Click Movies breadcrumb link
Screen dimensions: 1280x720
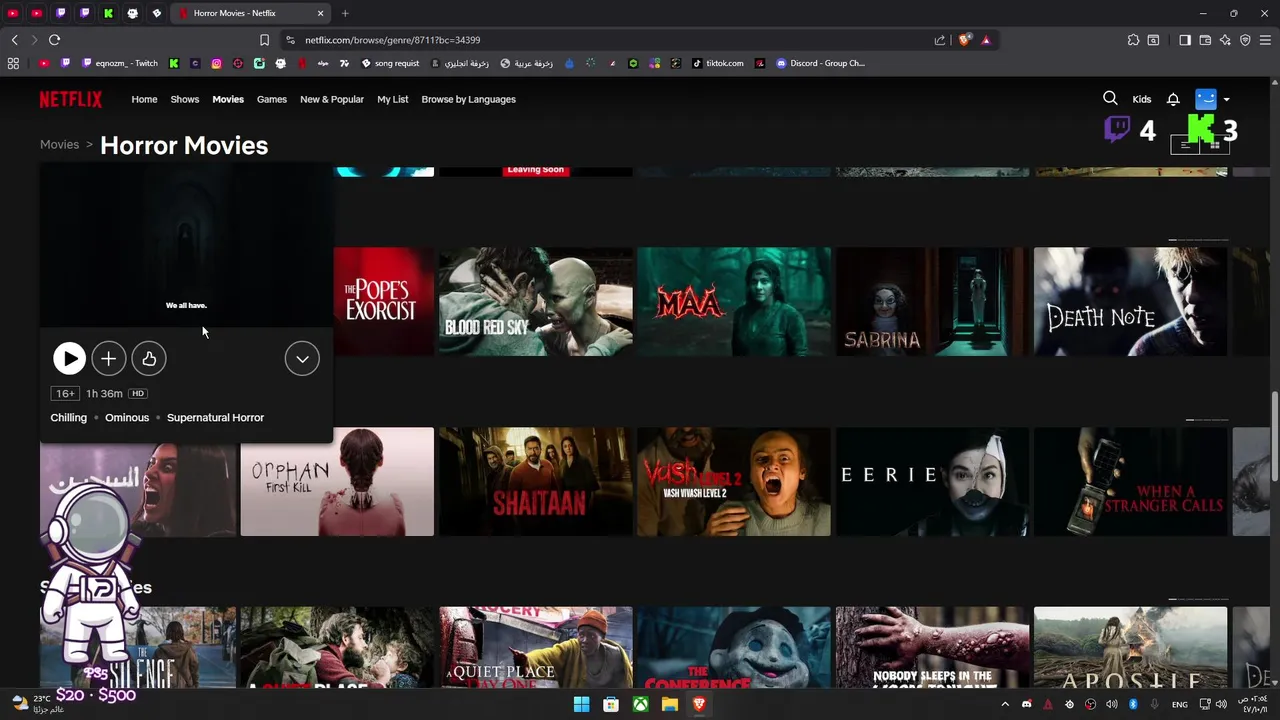(x=59, y=144)
